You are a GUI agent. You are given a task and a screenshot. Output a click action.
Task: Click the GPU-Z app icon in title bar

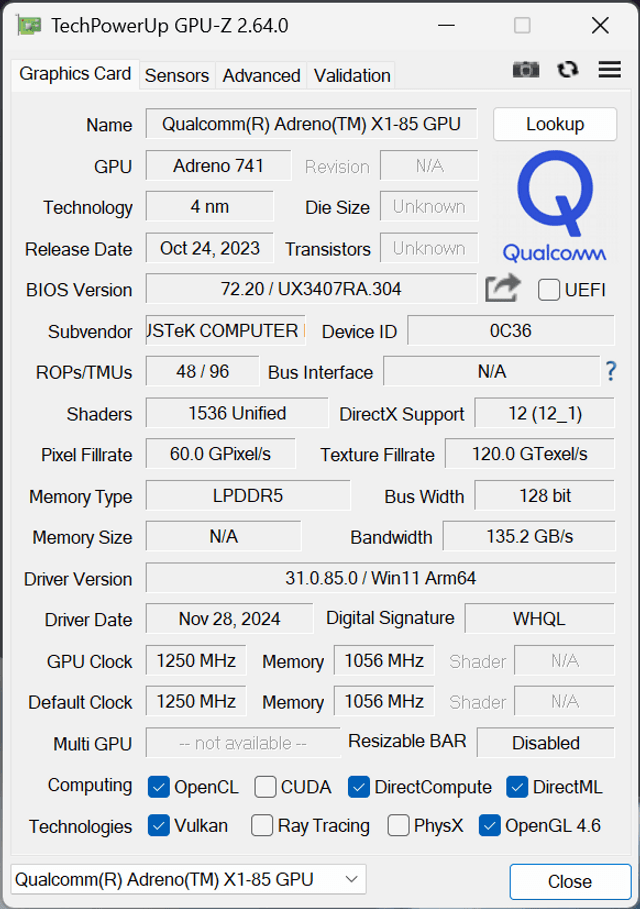tap(29, 26)
